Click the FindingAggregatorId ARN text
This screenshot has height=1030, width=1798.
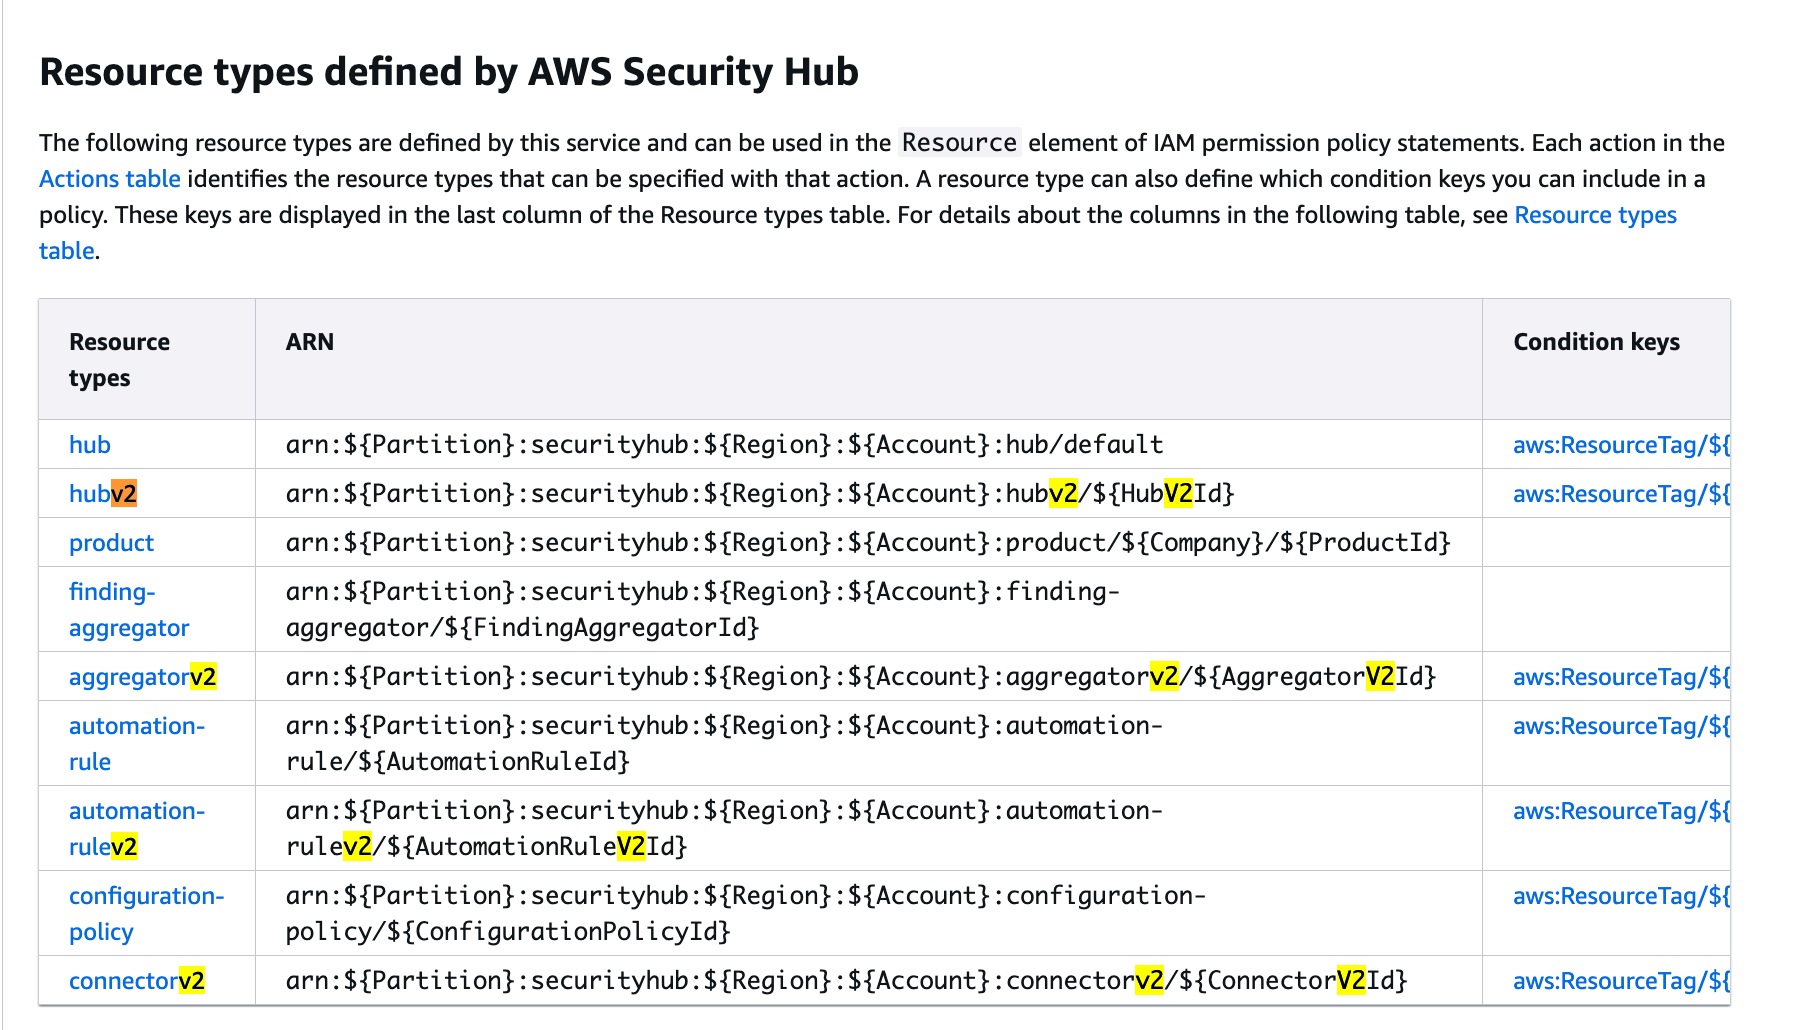pyautogui.click(x=703, y=610)
